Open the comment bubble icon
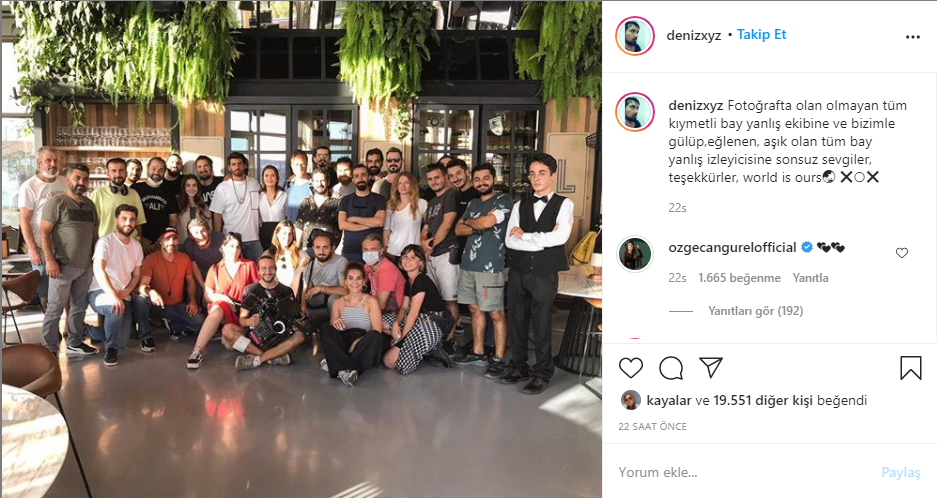This screenshot has width=937, height=498. 671,368
